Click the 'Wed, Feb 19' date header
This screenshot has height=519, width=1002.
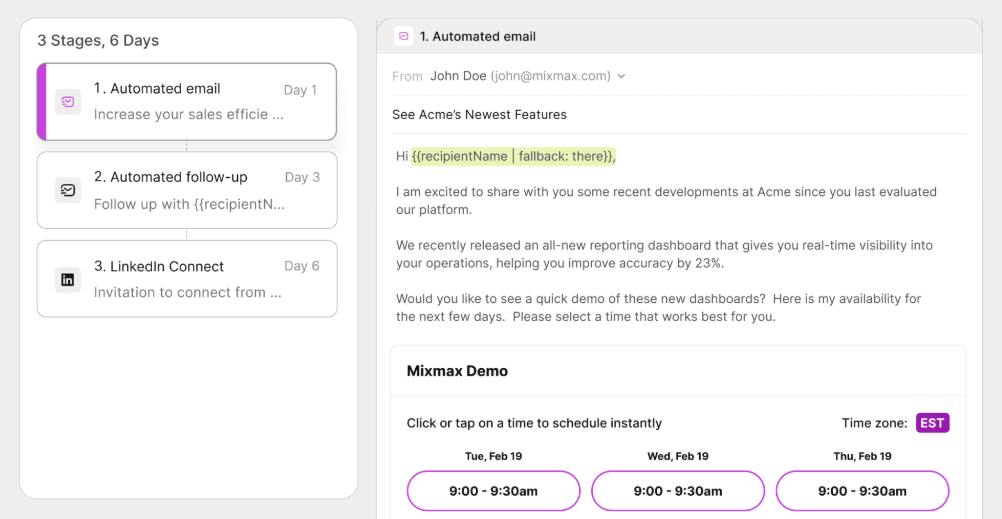click(678, 456)
